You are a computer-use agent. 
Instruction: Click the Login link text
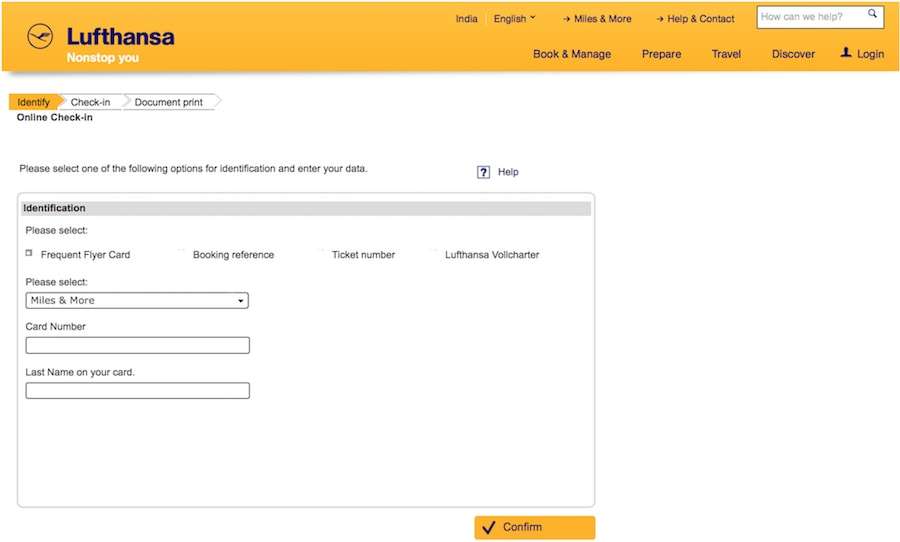coord(870,54)
